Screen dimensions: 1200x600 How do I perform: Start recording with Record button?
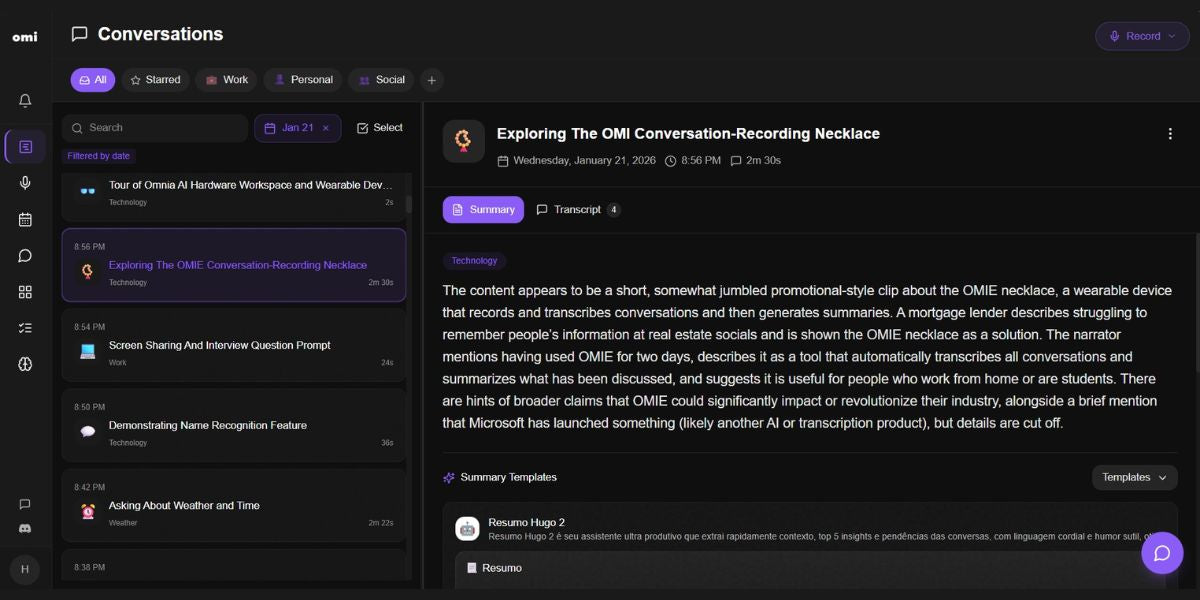coord(1142,36)
